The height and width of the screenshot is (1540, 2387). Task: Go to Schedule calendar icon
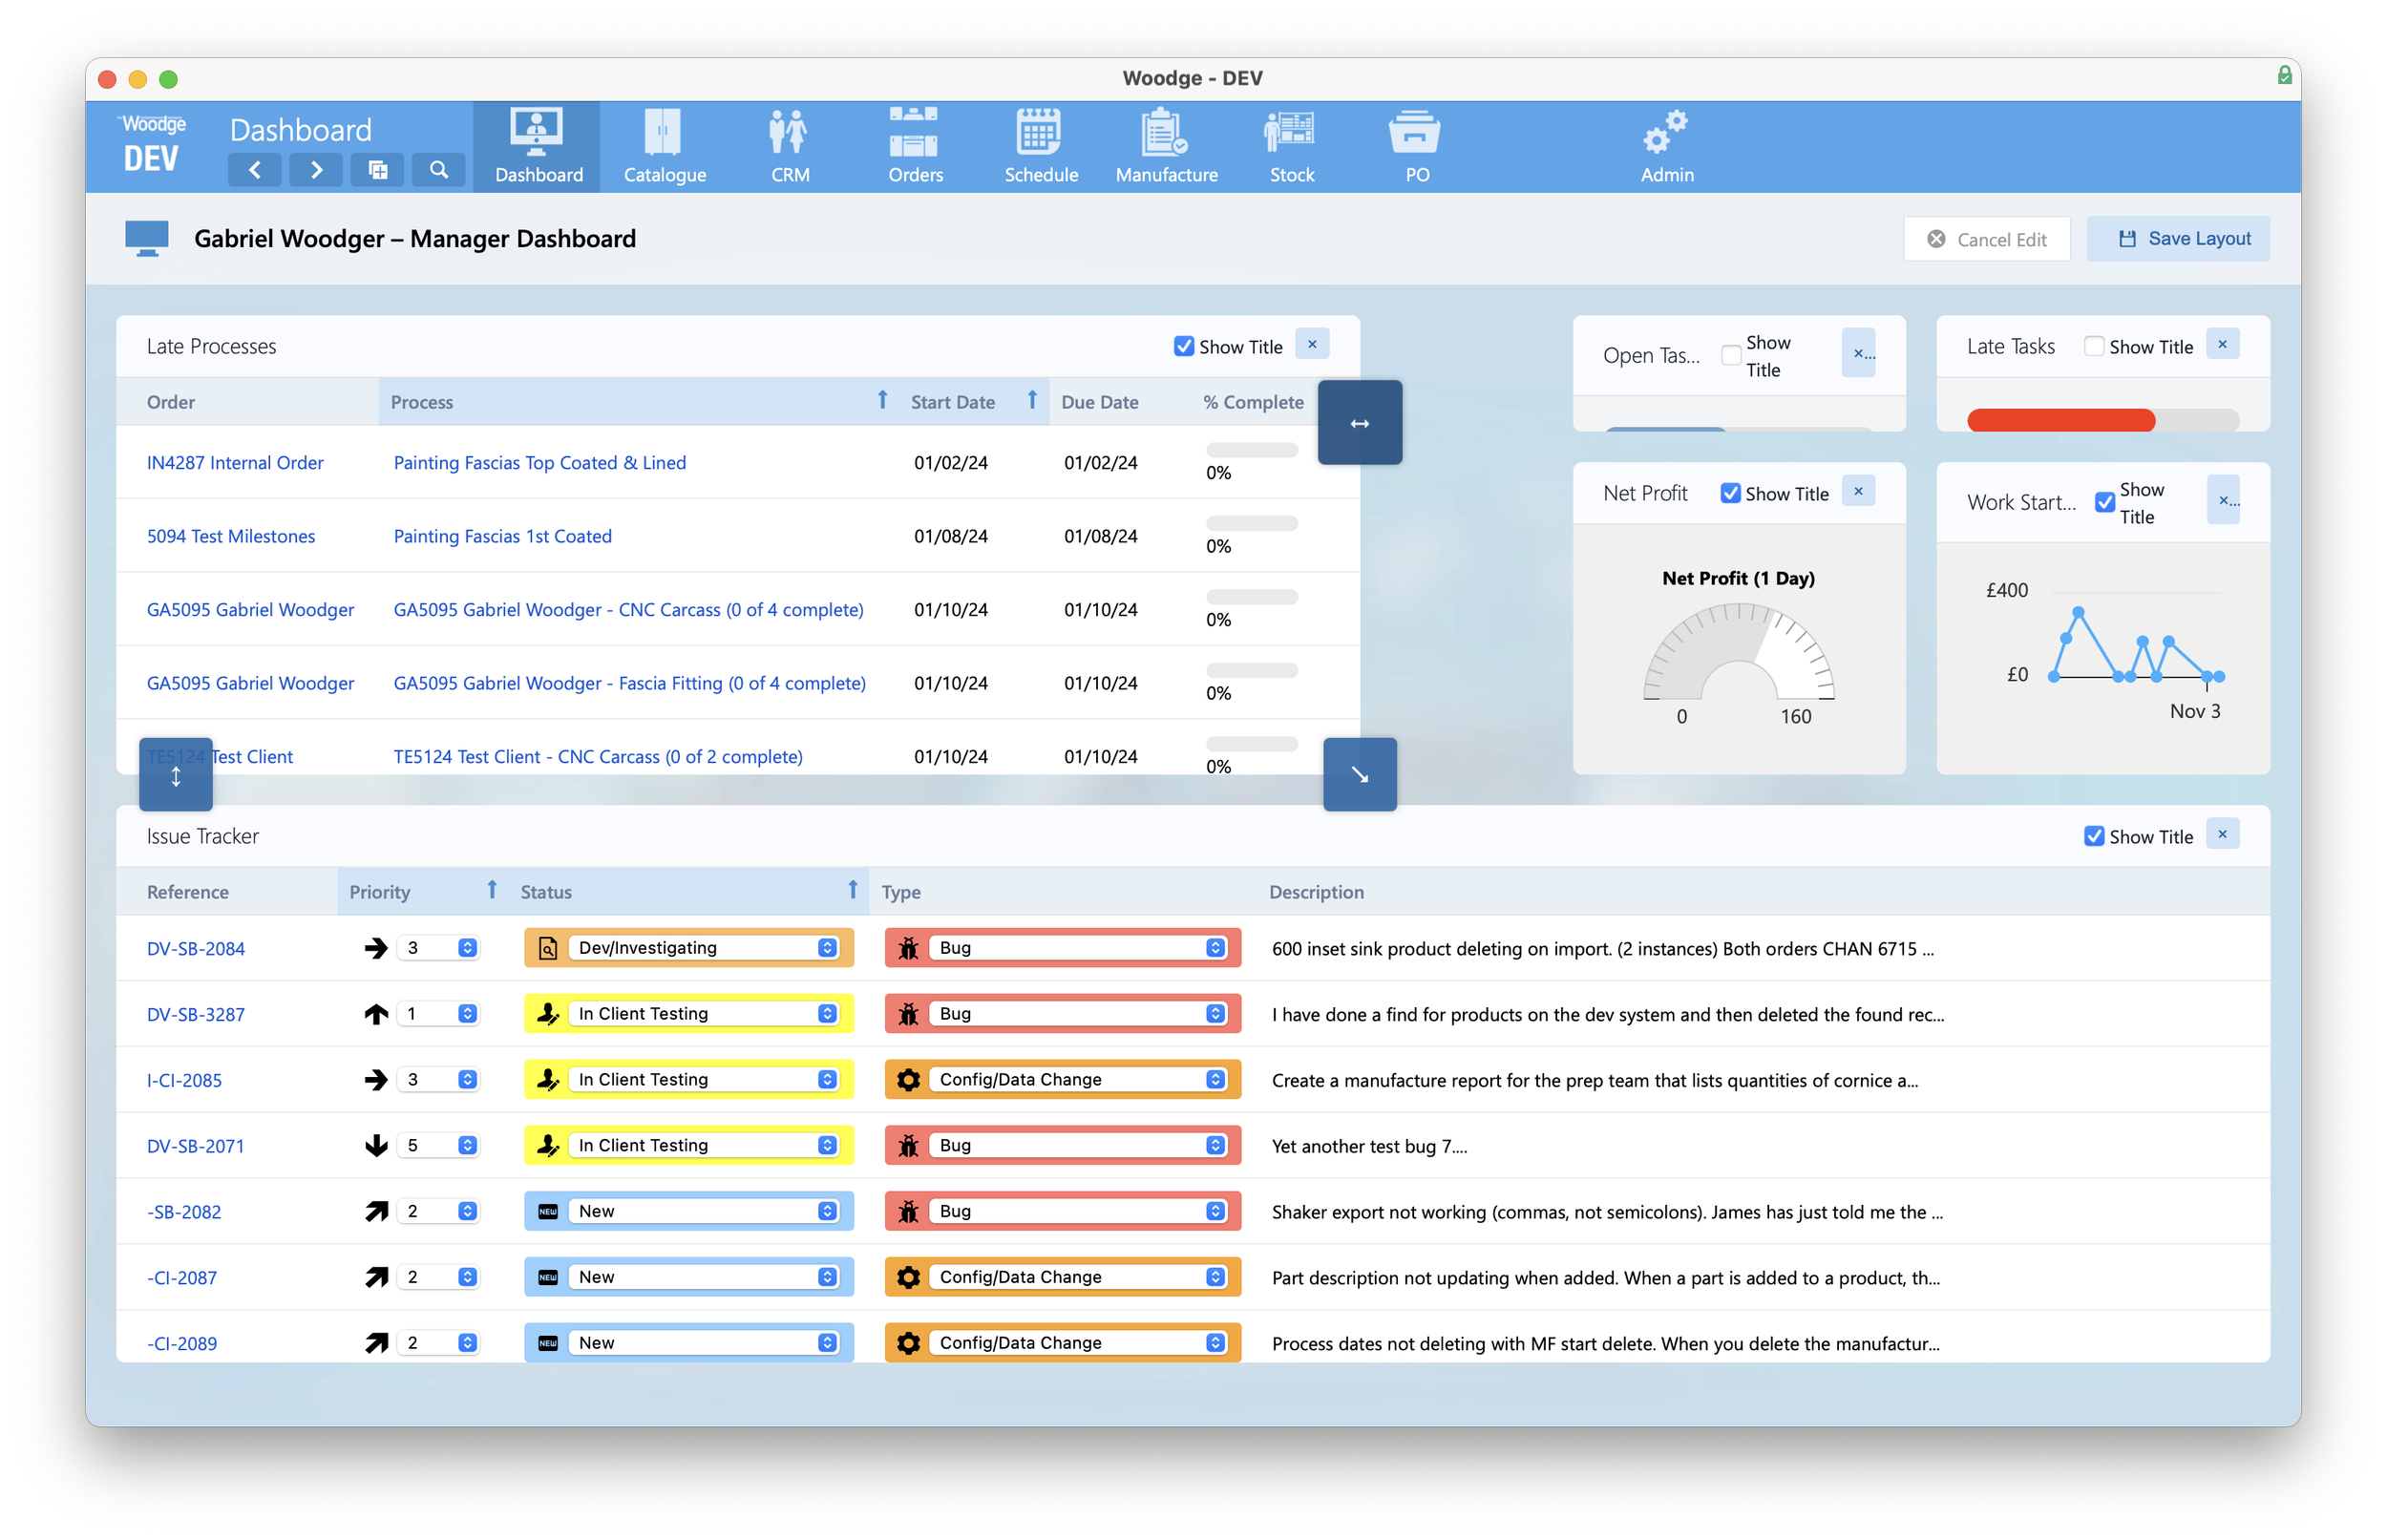[1040, 133]
